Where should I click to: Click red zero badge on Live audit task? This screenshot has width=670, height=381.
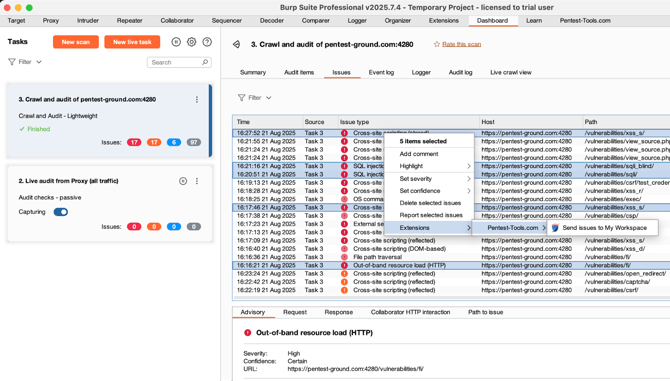(x=134, y=227)
